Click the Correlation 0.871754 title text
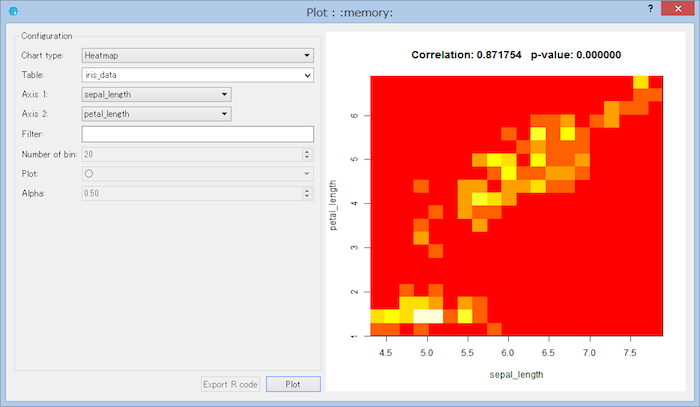The height and width of the screenshot is (407, 700). tap(466, 55)
